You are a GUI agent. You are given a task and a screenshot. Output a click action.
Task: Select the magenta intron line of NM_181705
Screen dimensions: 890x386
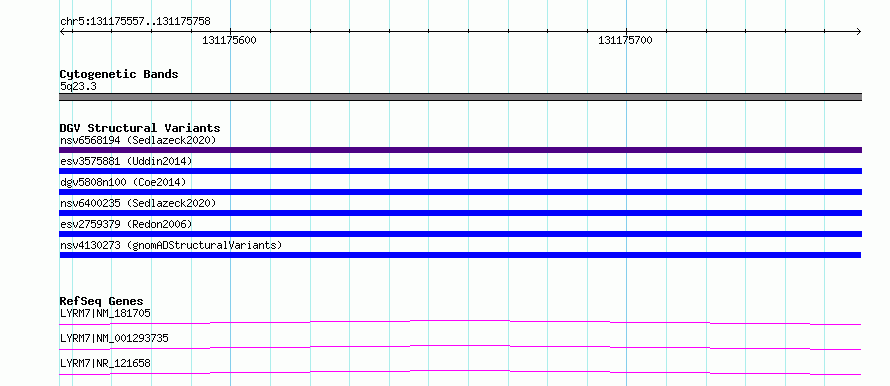(x=461, y=322)
